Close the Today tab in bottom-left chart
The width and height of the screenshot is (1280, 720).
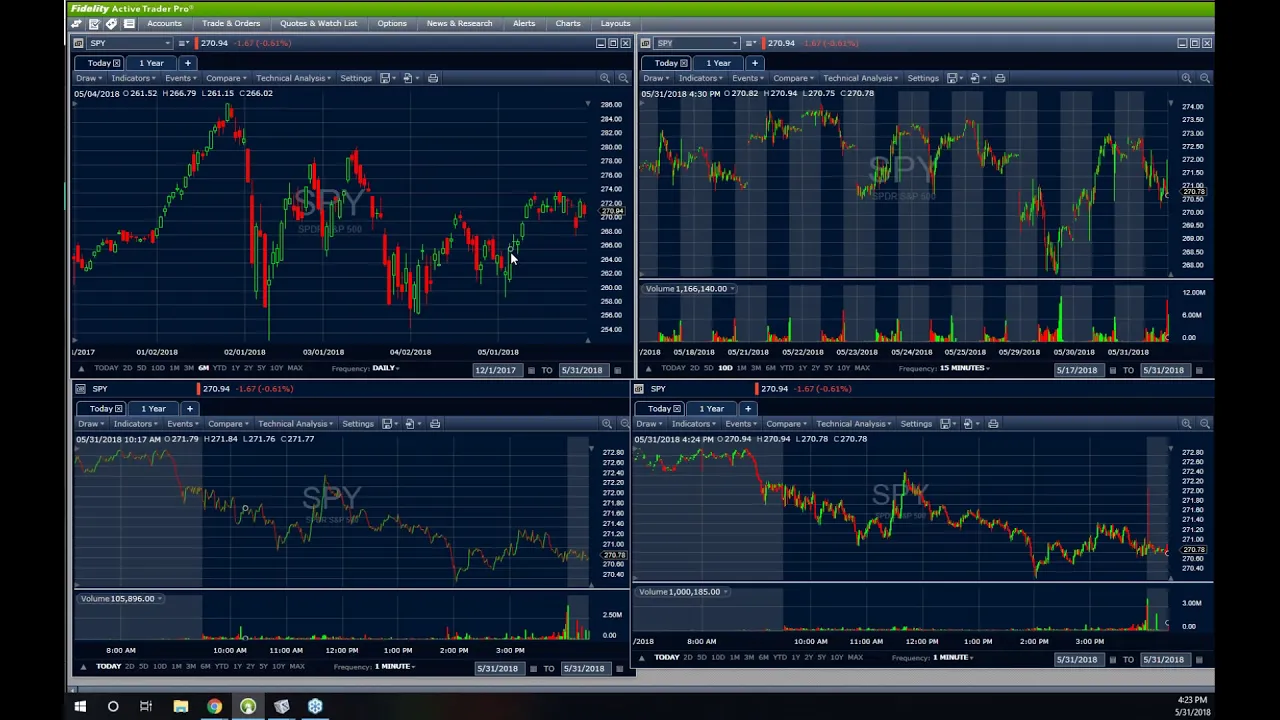coord(118,409)
